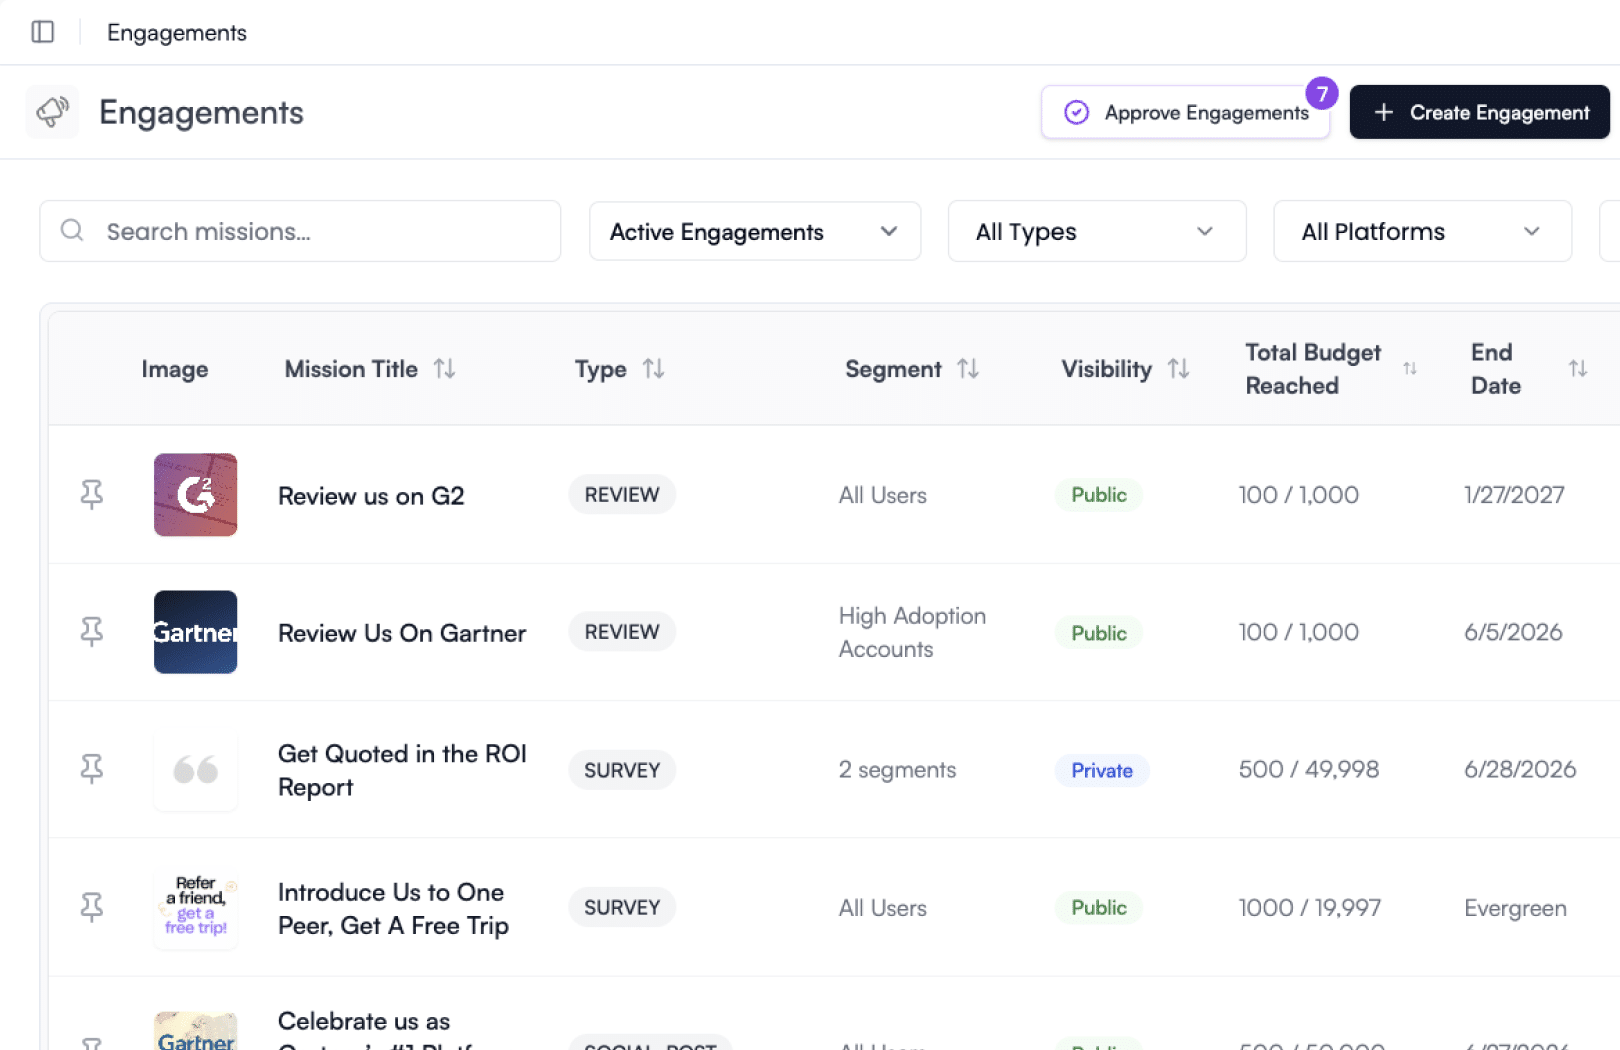Sort table by Mission Title
The width and height of the screenshot is (1620, 1050).
(x=445, y=369)
